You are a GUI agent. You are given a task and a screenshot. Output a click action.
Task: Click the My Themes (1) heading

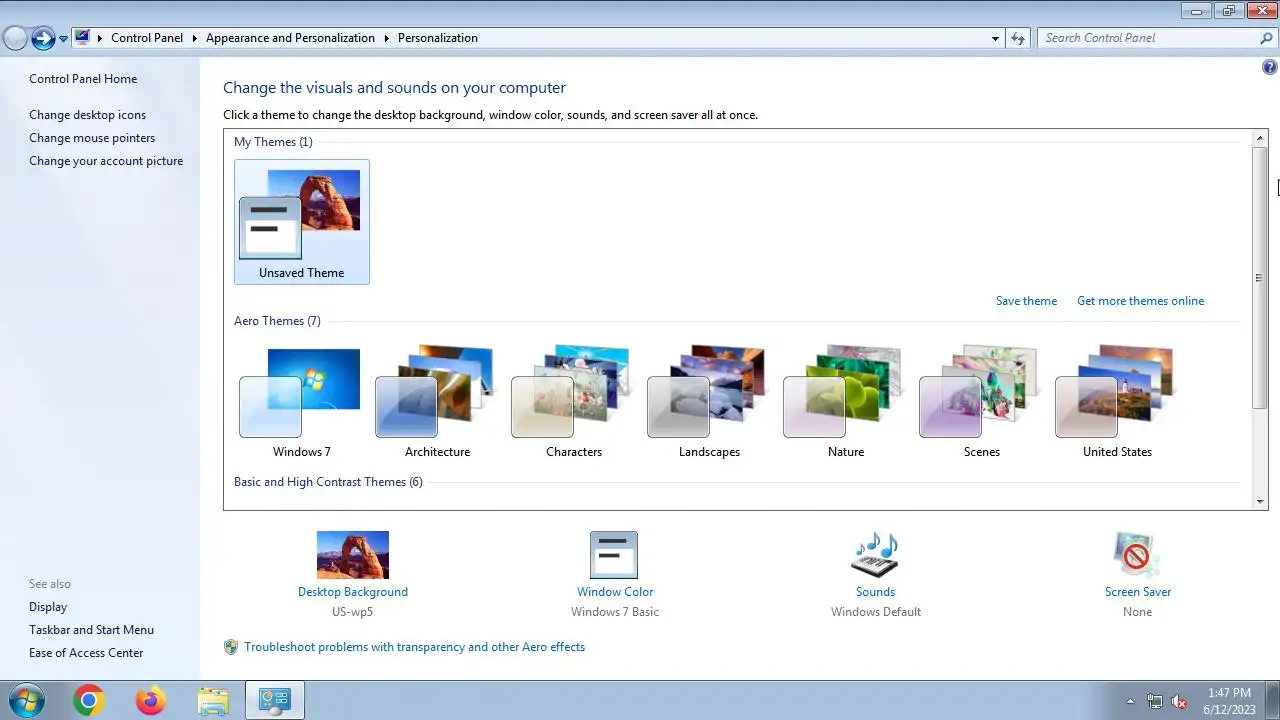pyautogui.click(x=273, y=142)
